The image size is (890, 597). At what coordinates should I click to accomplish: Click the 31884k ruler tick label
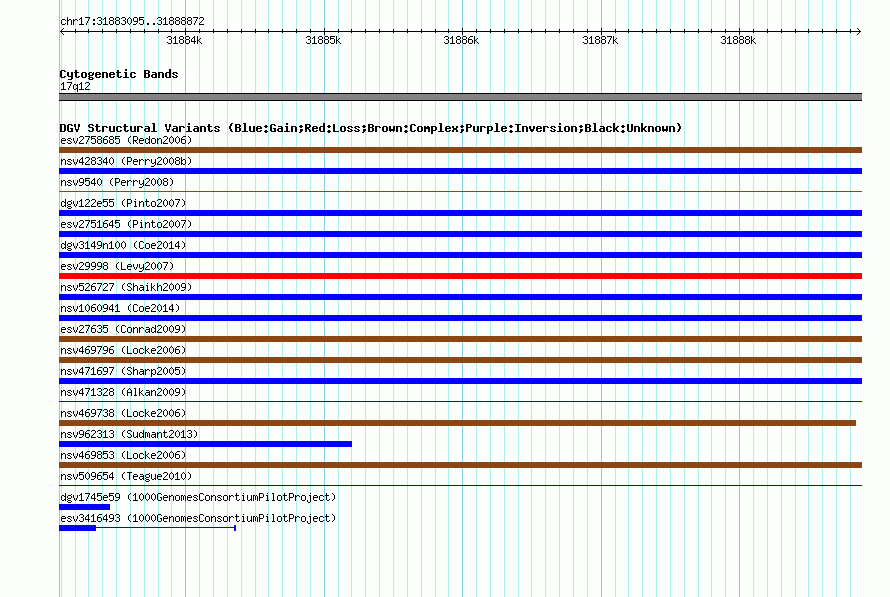pos(184,40)
